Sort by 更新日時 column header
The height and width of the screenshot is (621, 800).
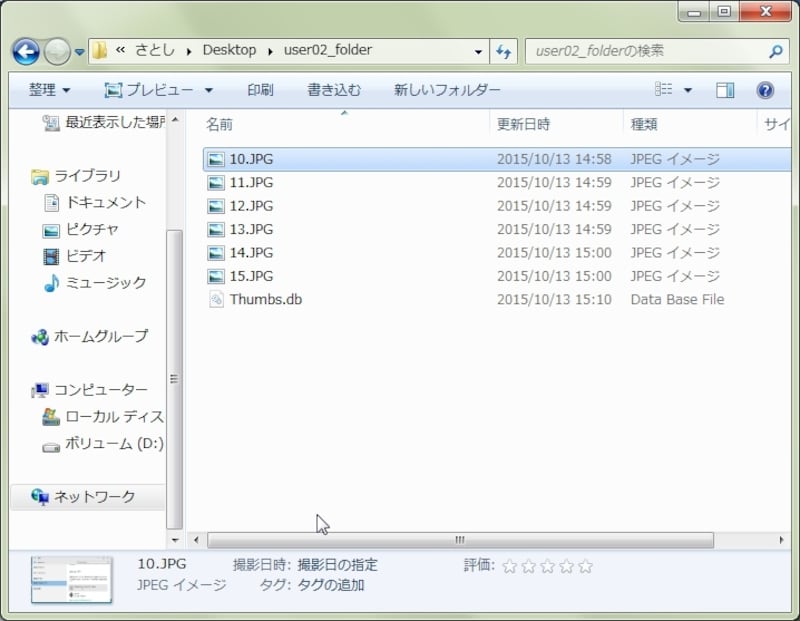[523, 125]
